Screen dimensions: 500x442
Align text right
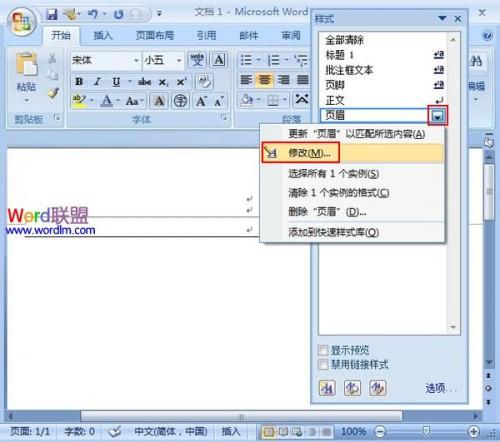tap(283, 80)
